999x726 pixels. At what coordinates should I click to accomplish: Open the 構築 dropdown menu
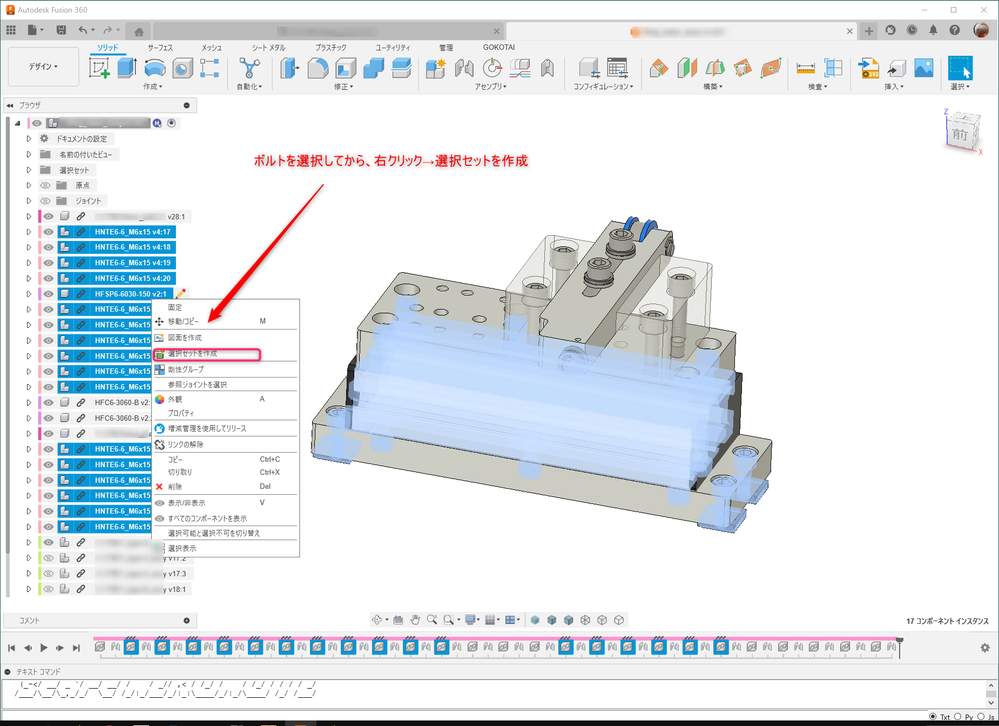pos(713,87)
